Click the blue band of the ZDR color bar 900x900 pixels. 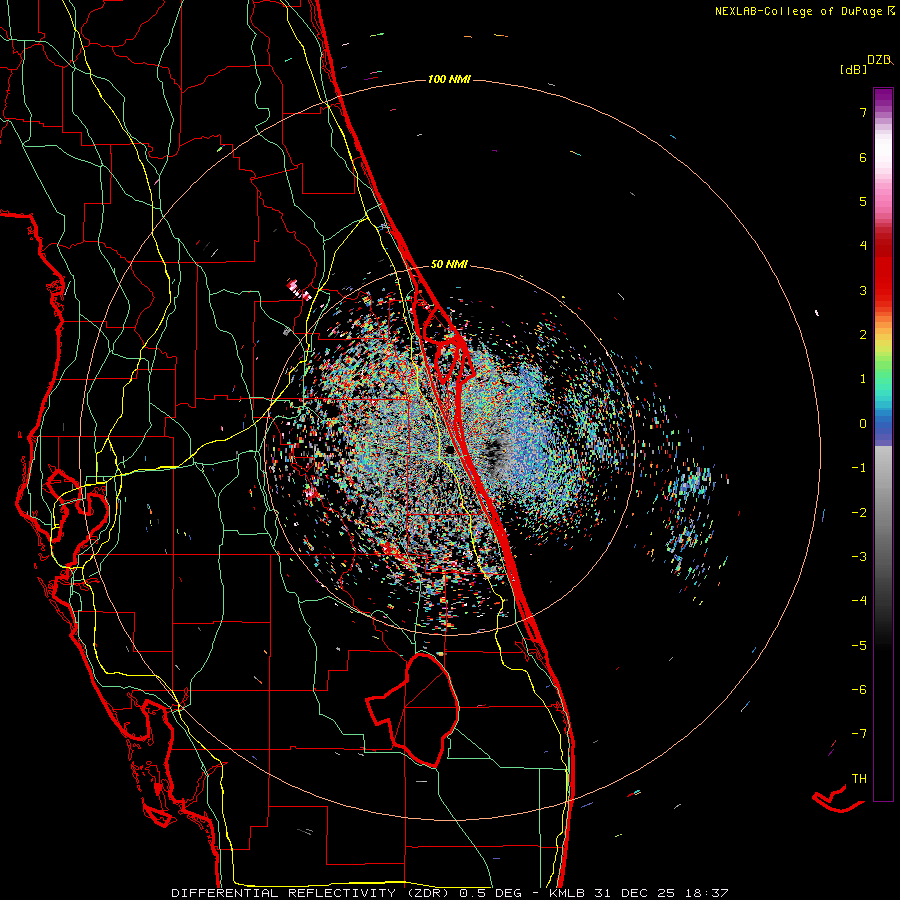(x=883, y=428)
